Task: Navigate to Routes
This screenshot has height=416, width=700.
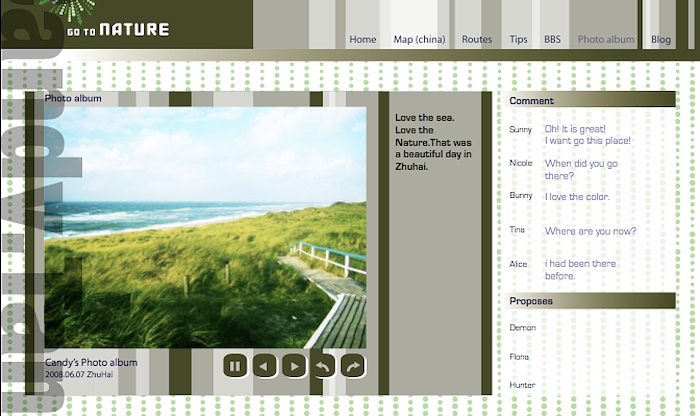Action: 477,39
